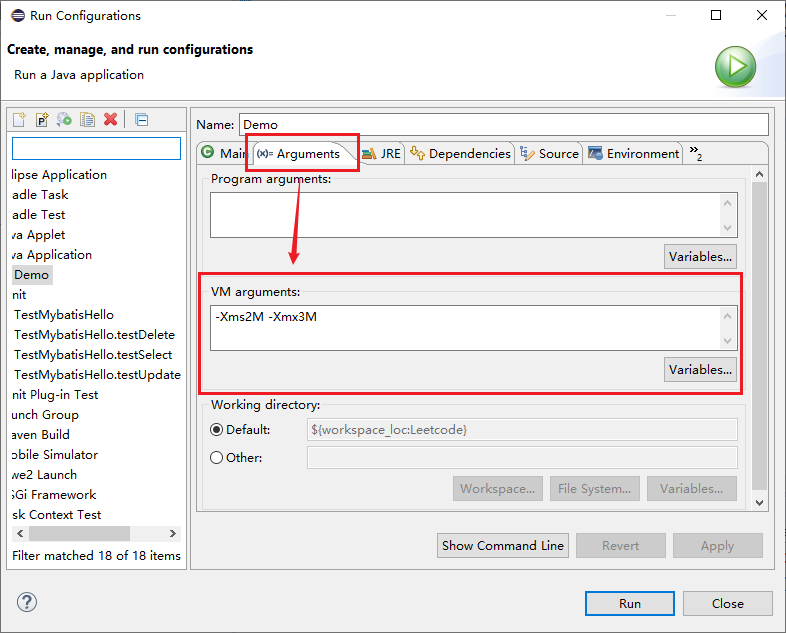Open the Dependencies tab
Screen dimensions: 786x633
(x=460, y=153)
